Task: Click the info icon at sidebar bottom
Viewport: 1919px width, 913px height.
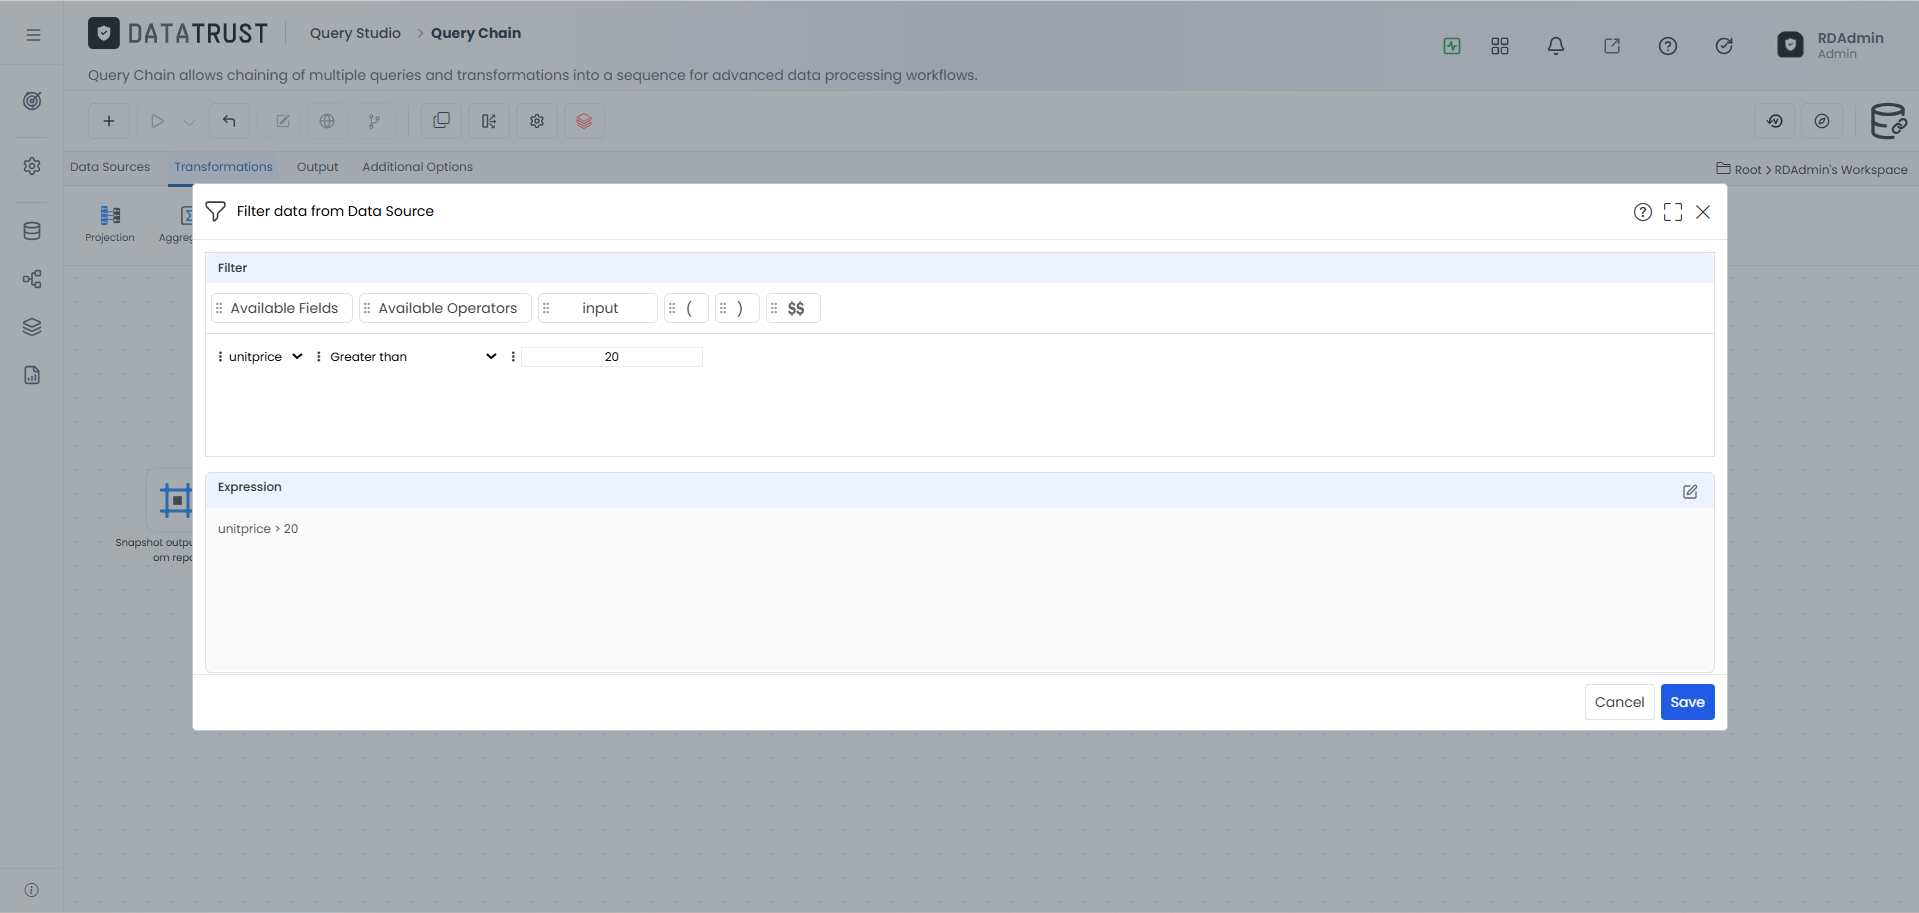Action: pos(32,890)
